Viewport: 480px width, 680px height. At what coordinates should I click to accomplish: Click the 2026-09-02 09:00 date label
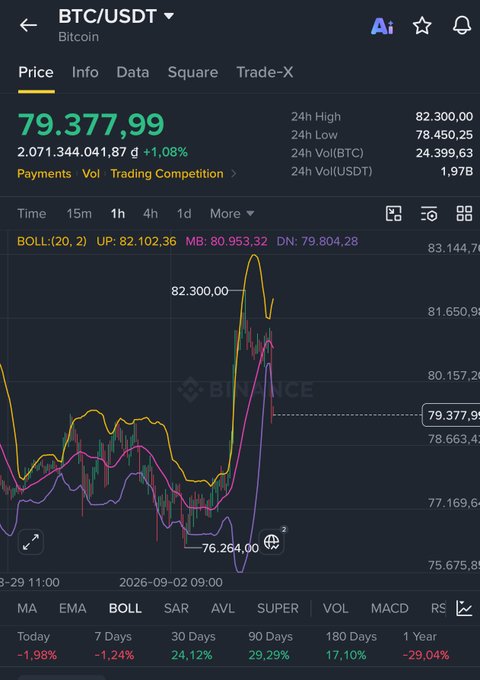point(171,582)
